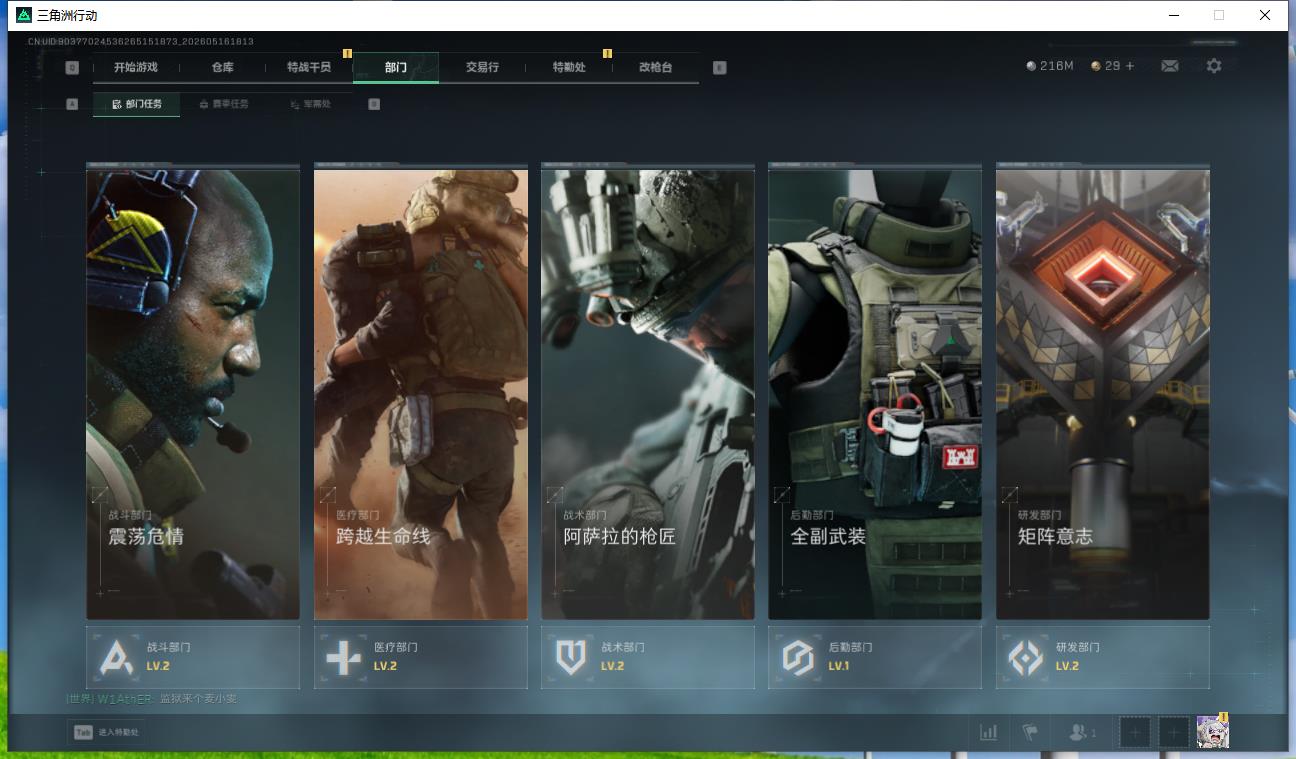
Task: Open the 矩阵意志 research department card
Action: tap(1103, 394)
